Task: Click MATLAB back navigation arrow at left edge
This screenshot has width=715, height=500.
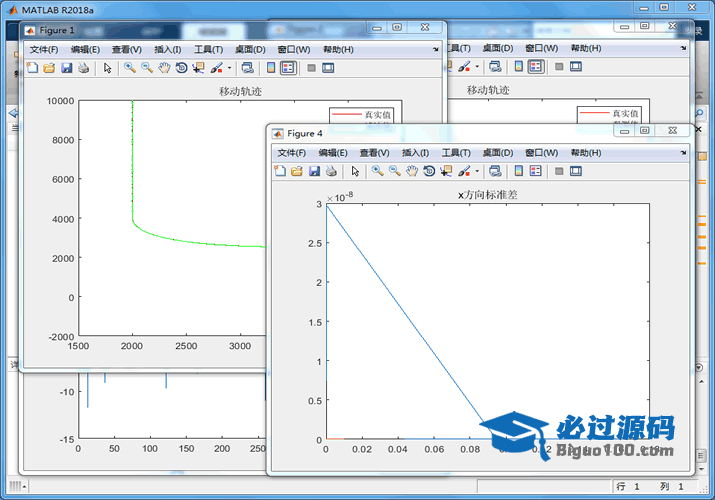Action: point(13,113)
